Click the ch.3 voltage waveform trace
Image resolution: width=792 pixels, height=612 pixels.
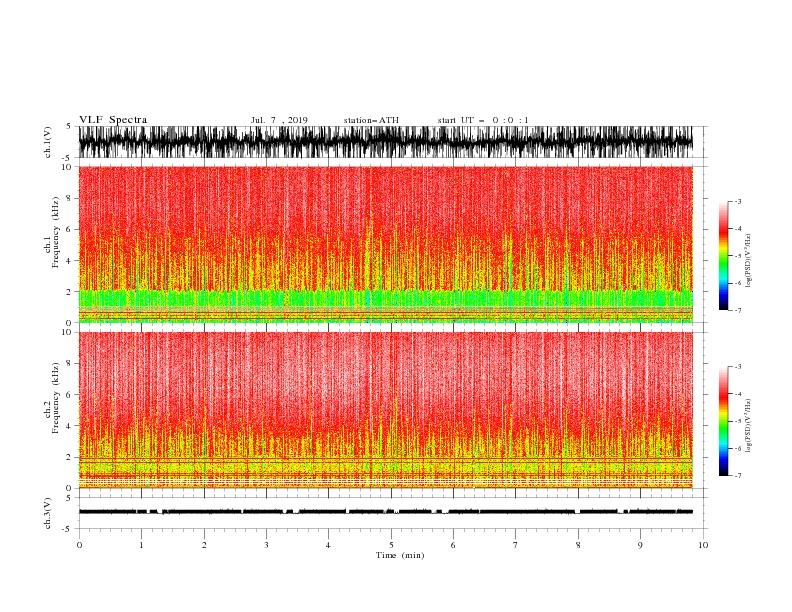tap(386, 512)
